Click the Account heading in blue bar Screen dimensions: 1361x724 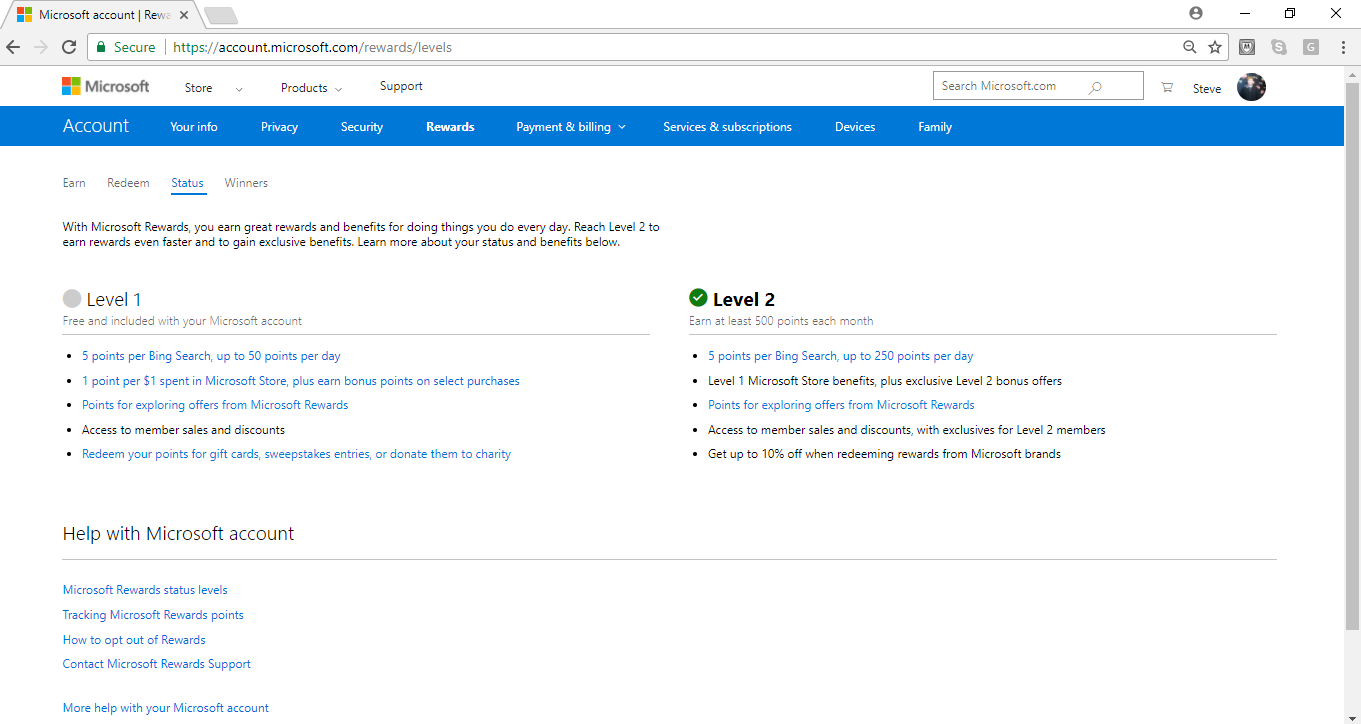pyautogui.click(x=96, y=126)
